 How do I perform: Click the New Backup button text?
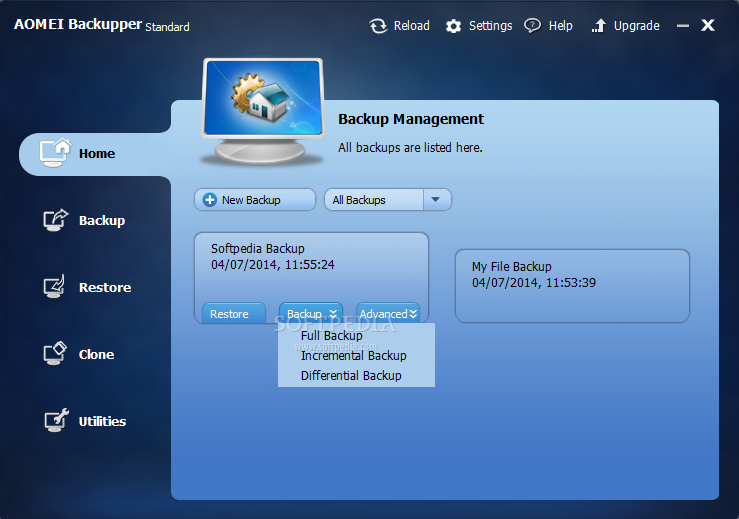(251, 200)
